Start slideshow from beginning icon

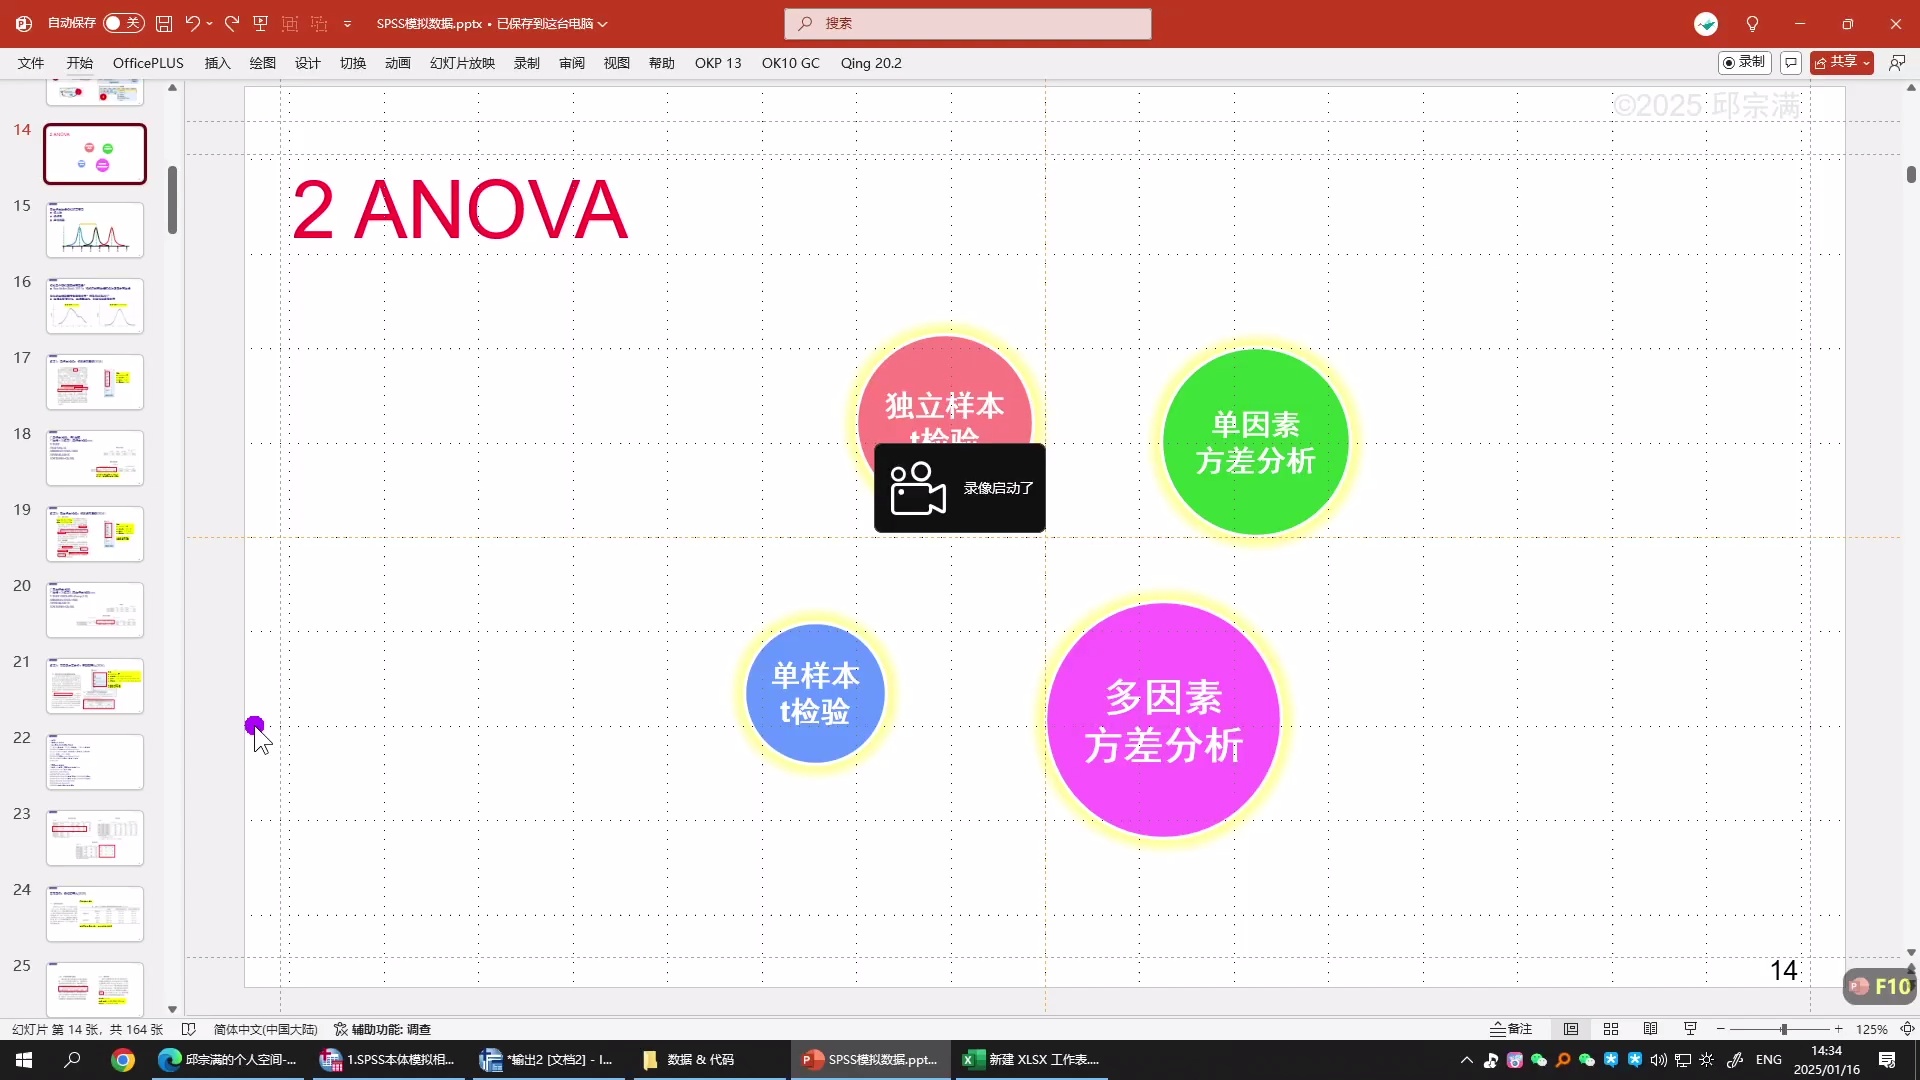(x=261, y=23)
